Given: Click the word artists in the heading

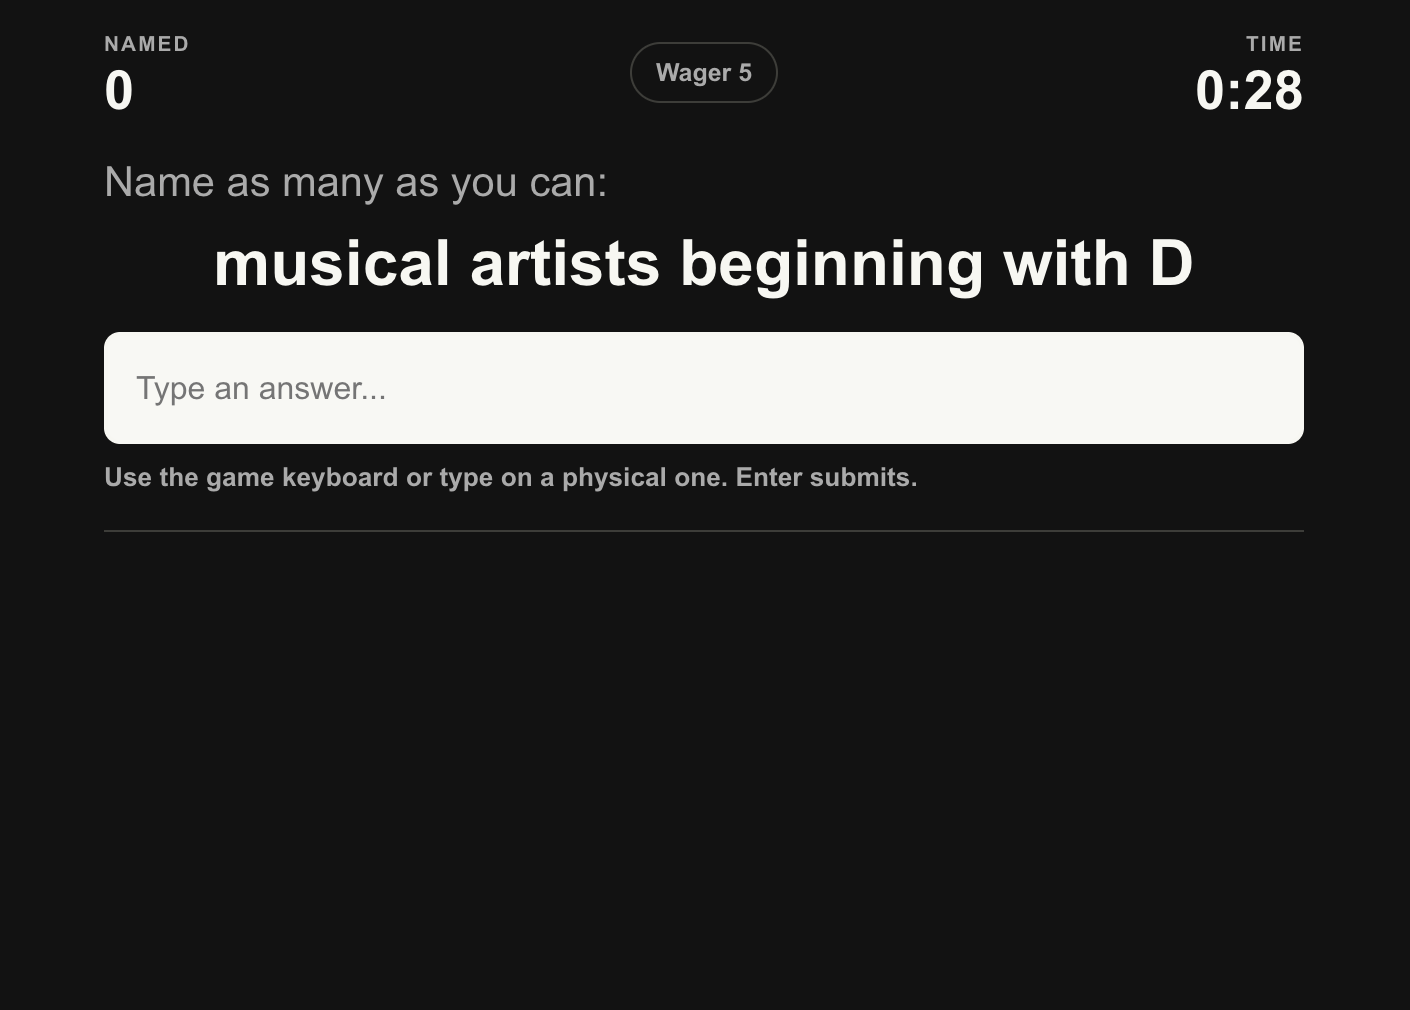Looking at the screenshot, I should point(565,264).
